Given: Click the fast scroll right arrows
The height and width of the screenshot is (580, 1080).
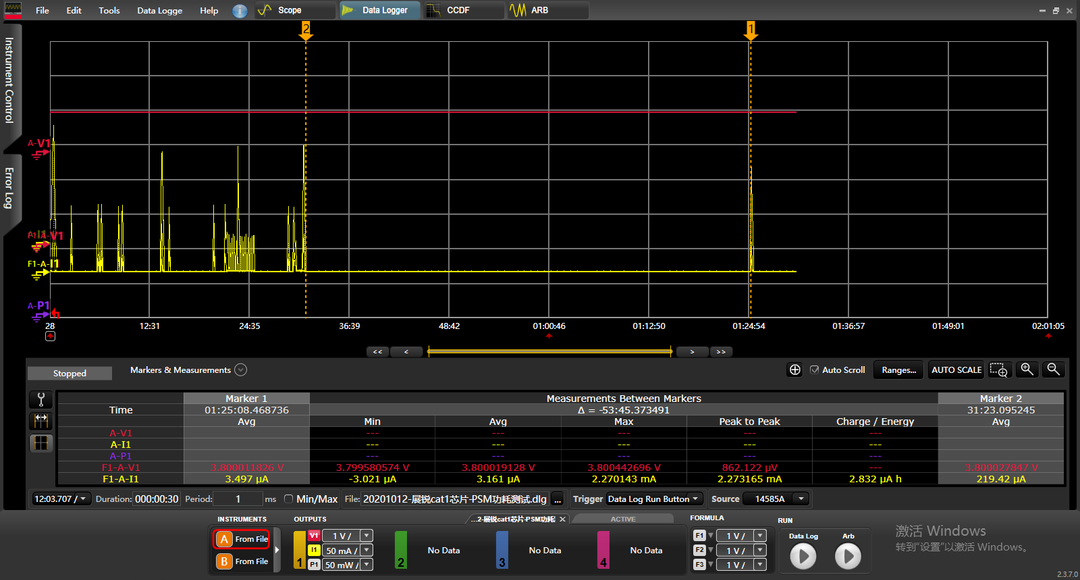Looking at the screenshot, I should (720, 352).
